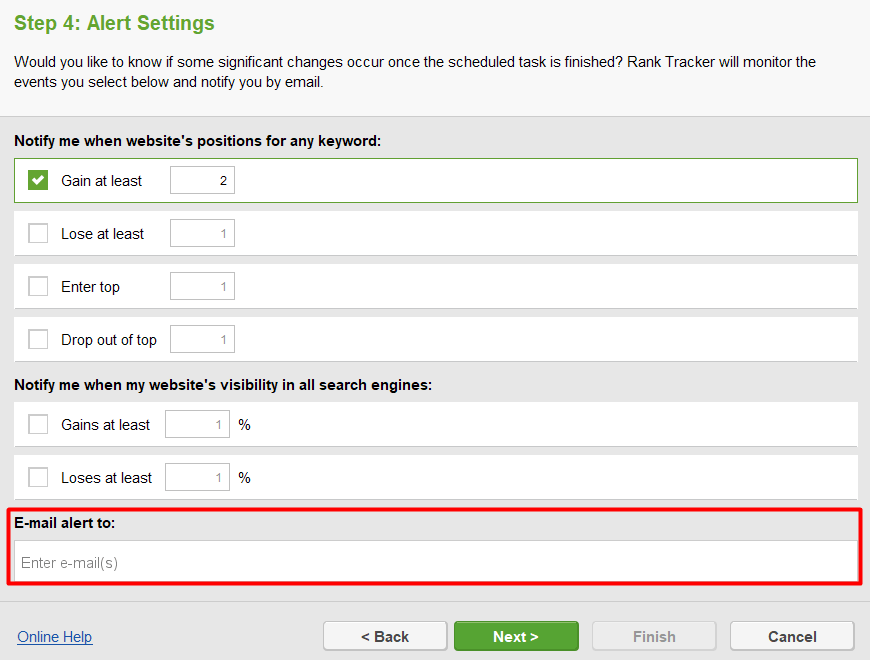Viewport: 870px width, 660px height.
Task: Focus the Drop out of top number field
Action: click(203, 339)
